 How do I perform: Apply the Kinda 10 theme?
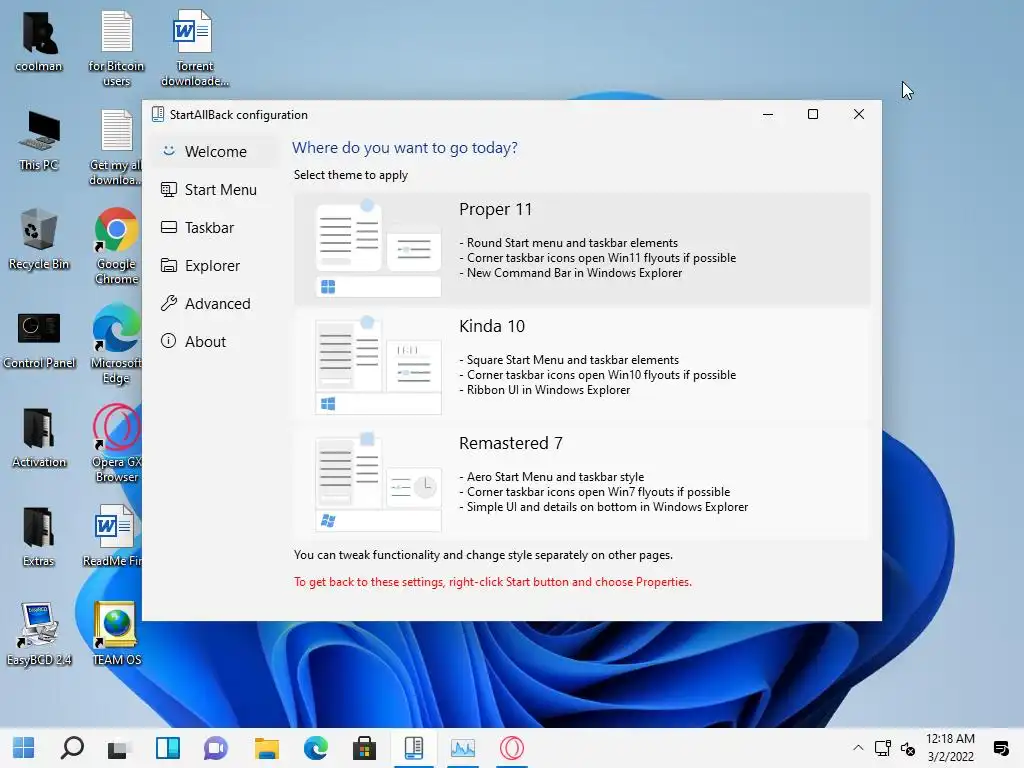click(581, 366)
